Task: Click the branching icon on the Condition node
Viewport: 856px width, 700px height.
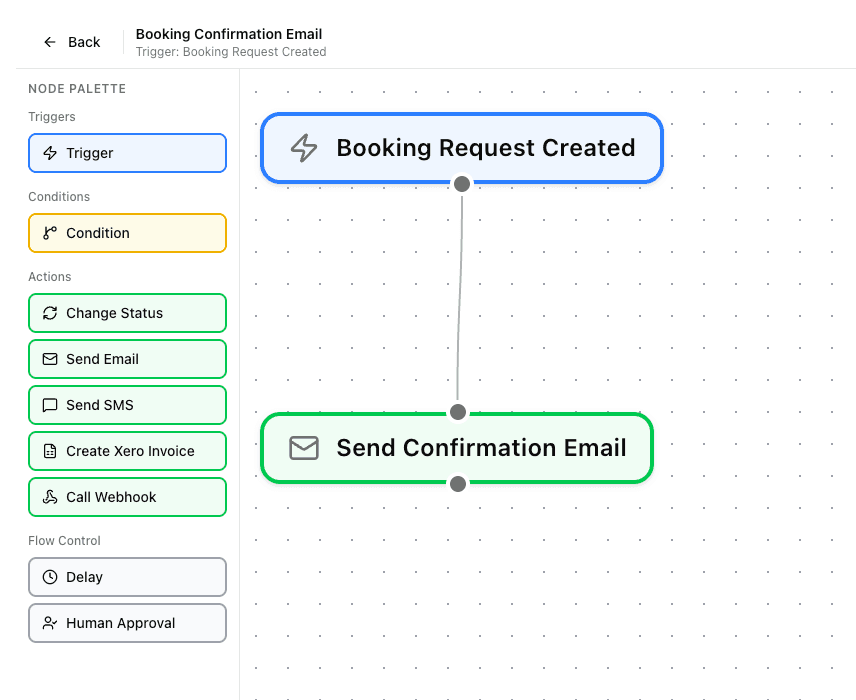Action: pos(48,233)
